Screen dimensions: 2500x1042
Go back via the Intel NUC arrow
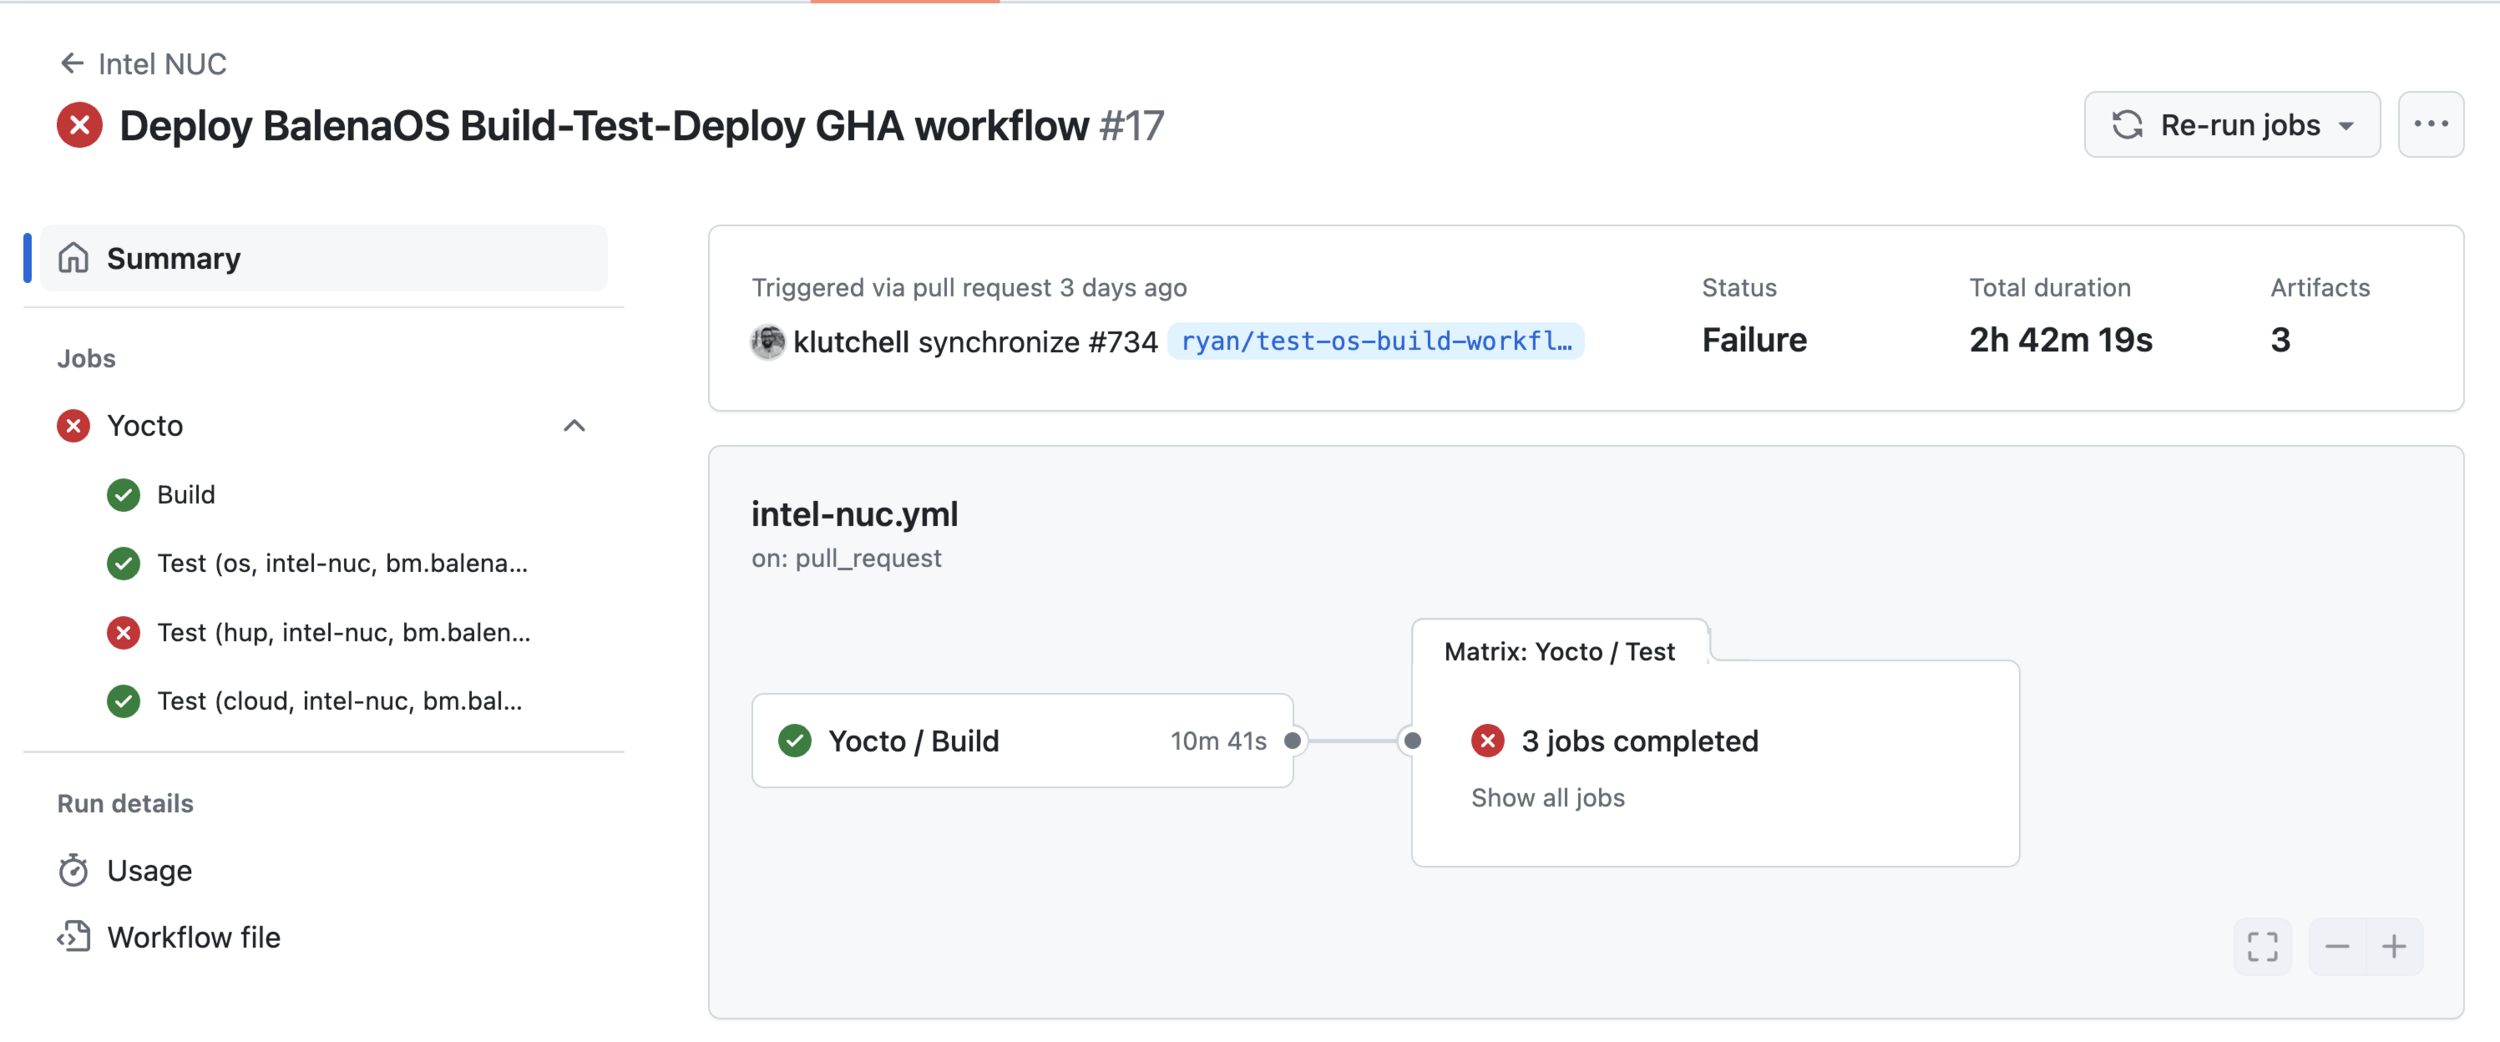[71, 64]
